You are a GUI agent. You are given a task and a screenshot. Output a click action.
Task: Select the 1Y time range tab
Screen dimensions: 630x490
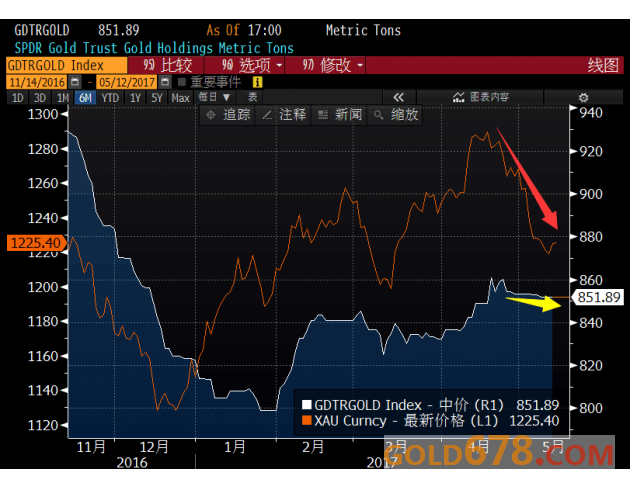click(x=135, y=98)
